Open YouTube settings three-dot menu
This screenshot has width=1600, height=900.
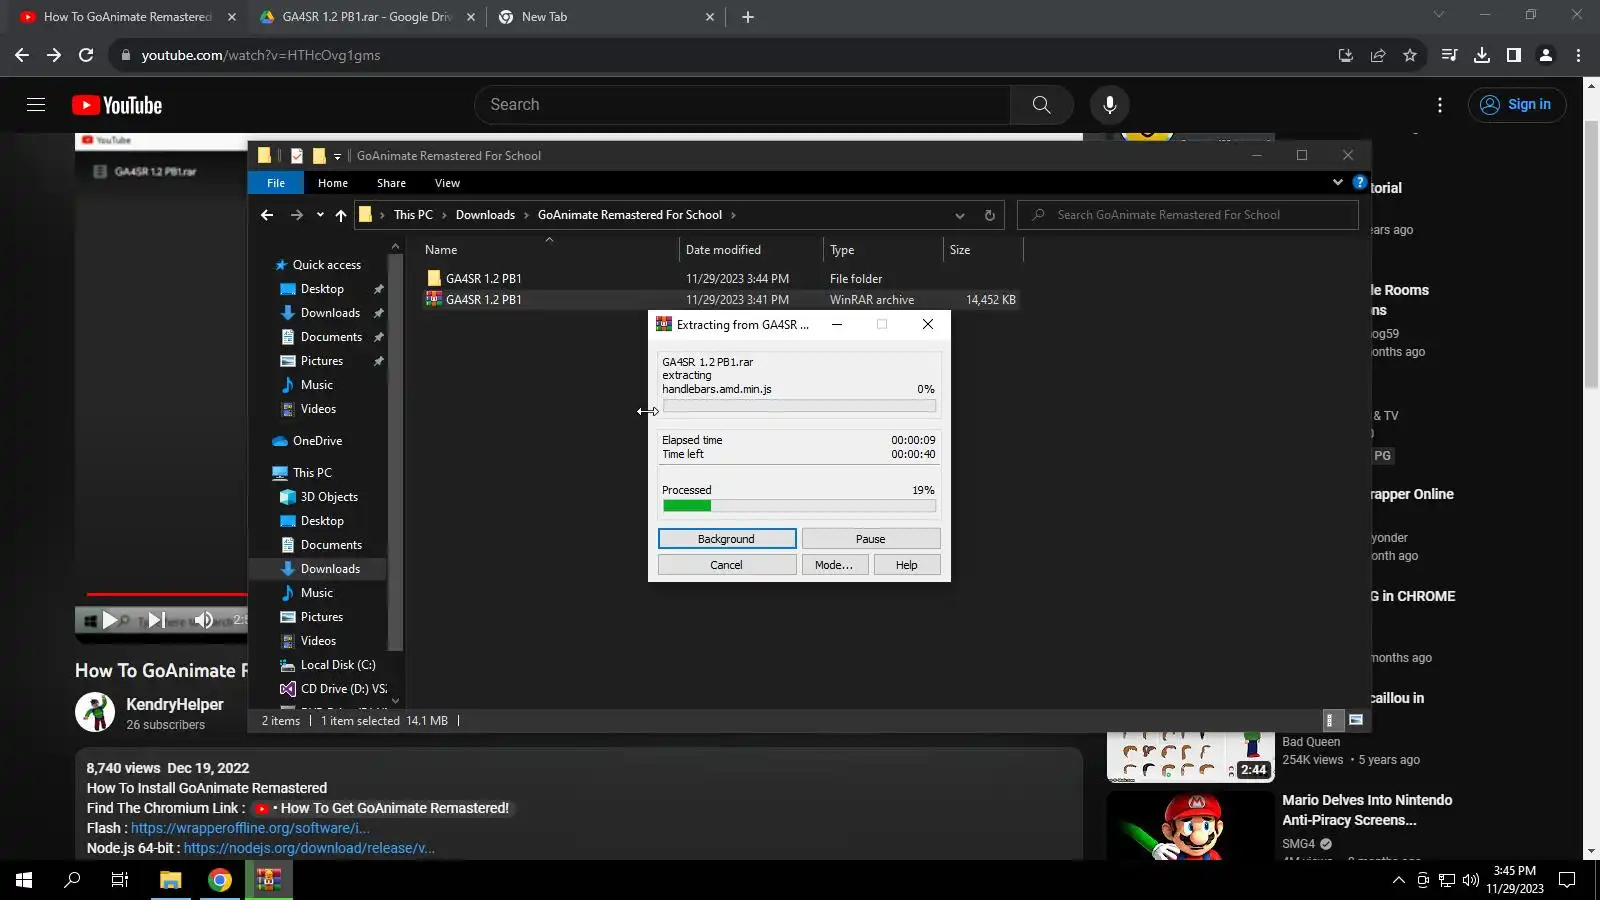(x=1440, y=105)
